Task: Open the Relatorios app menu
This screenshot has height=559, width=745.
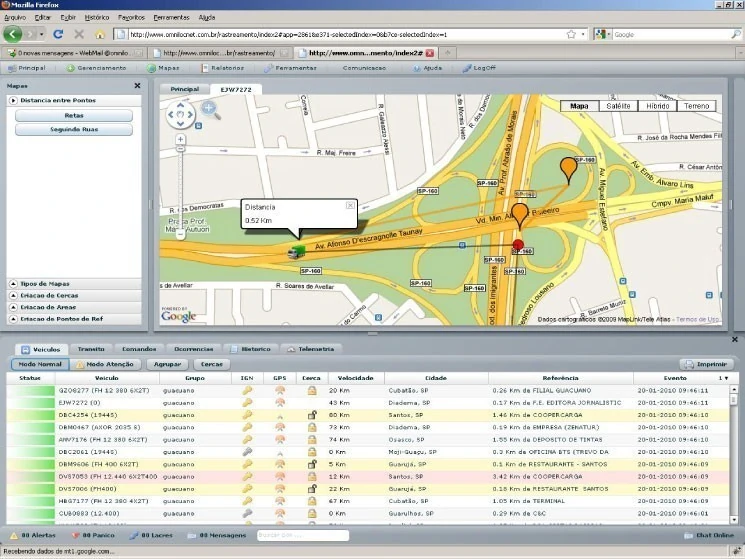Action: [222, 68]
